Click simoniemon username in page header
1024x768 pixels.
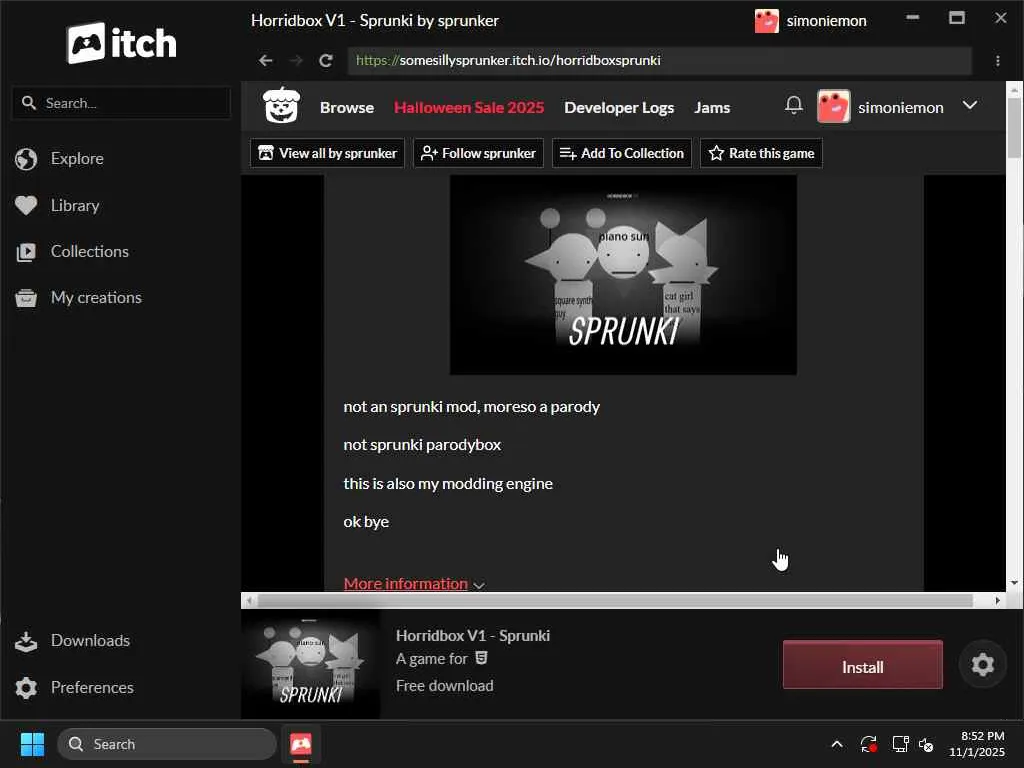901,108
